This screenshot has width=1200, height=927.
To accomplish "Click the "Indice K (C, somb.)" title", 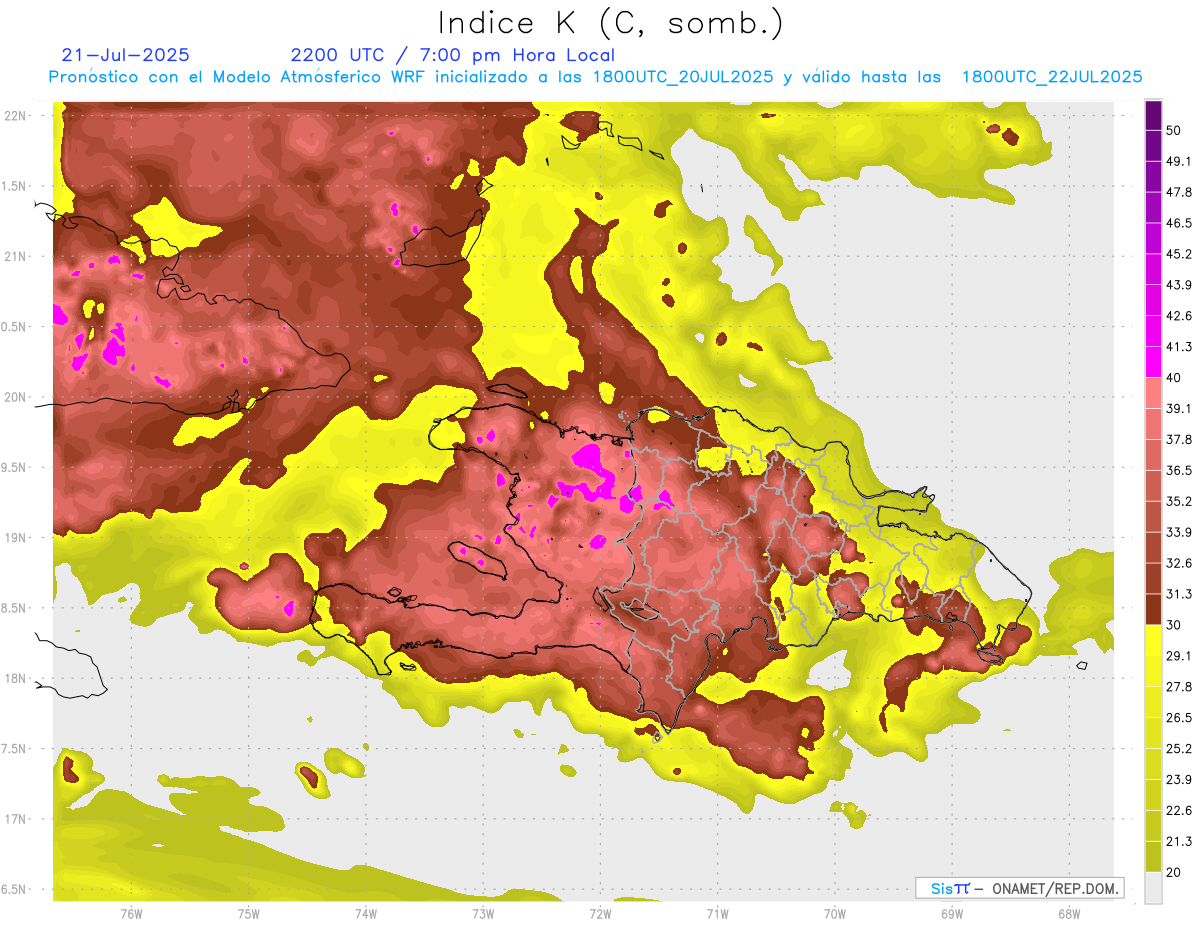I will click(610, 23).
